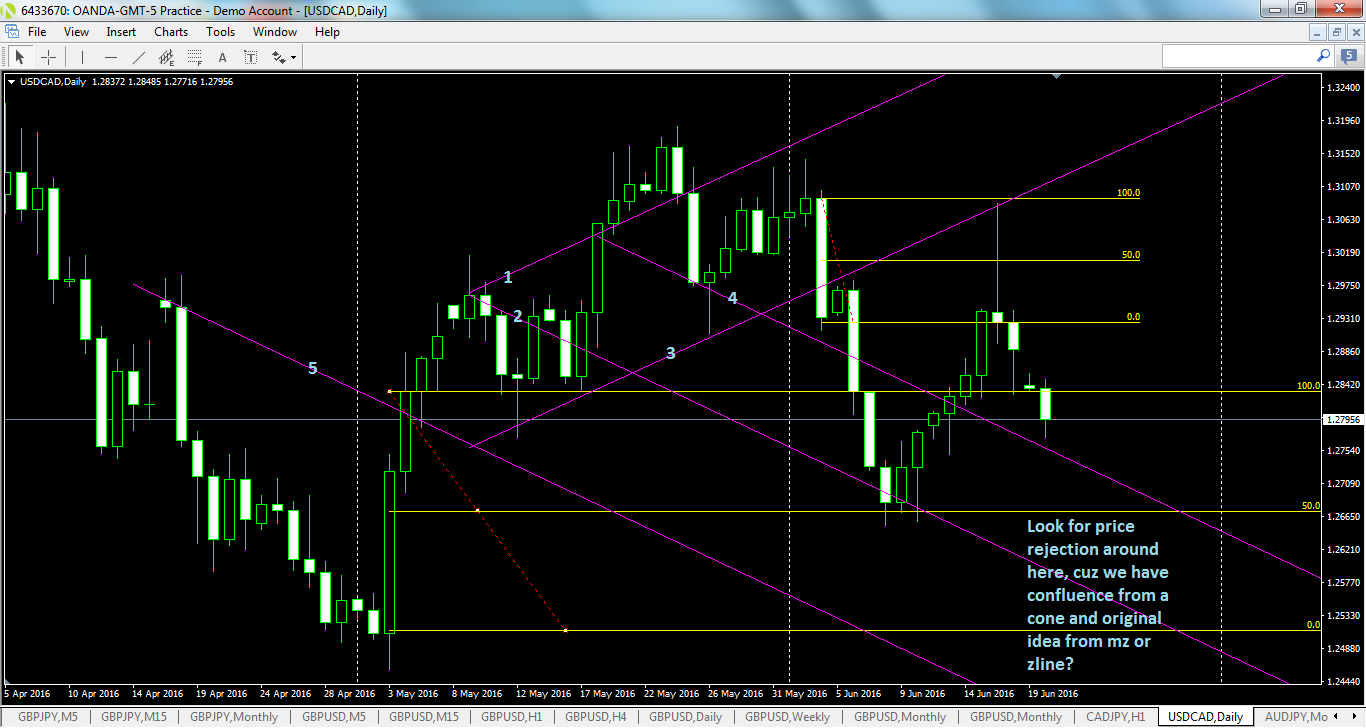
Task: Open the Arrows tool dropdown
Action: (291, 57)
